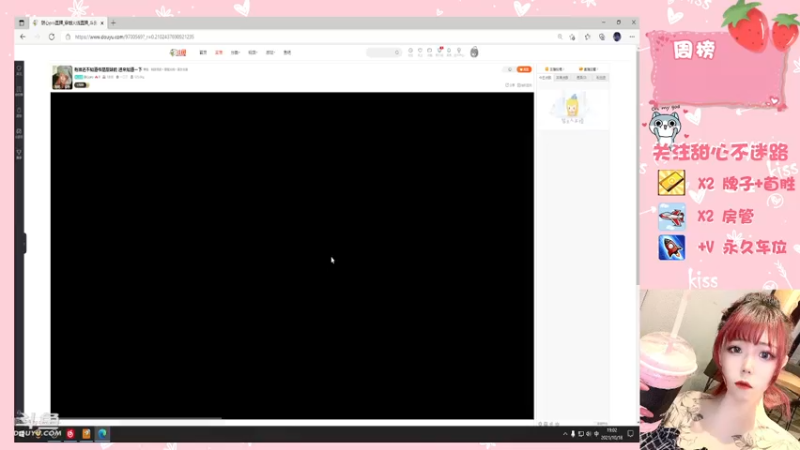Click the volume speaker icon in tray
The image size is (800, 450).
coord(589,434)
